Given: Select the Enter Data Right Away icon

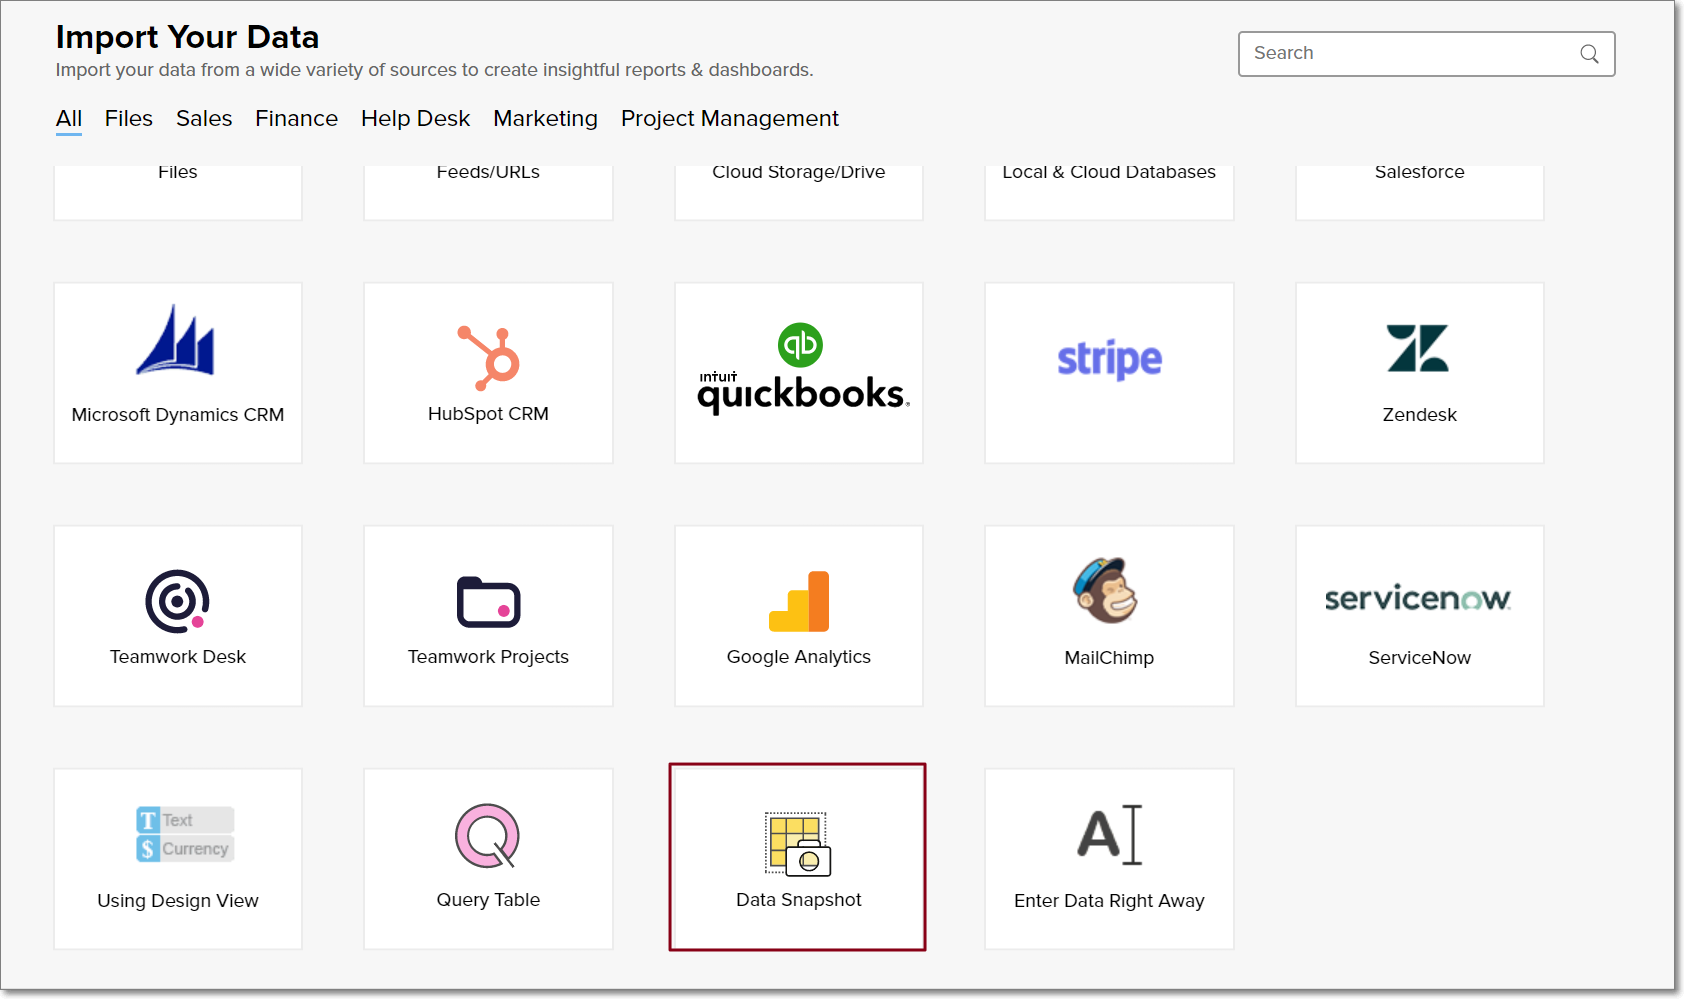Looking at the screenshot, I should [x=1110, y=835].
